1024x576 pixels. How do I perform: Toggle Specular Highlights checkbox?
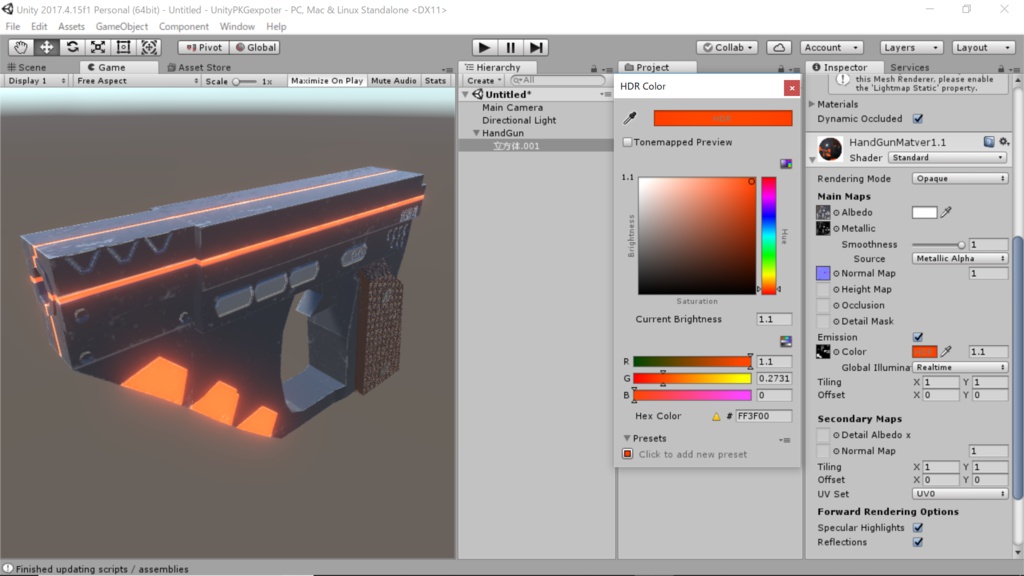click(918, 528)
